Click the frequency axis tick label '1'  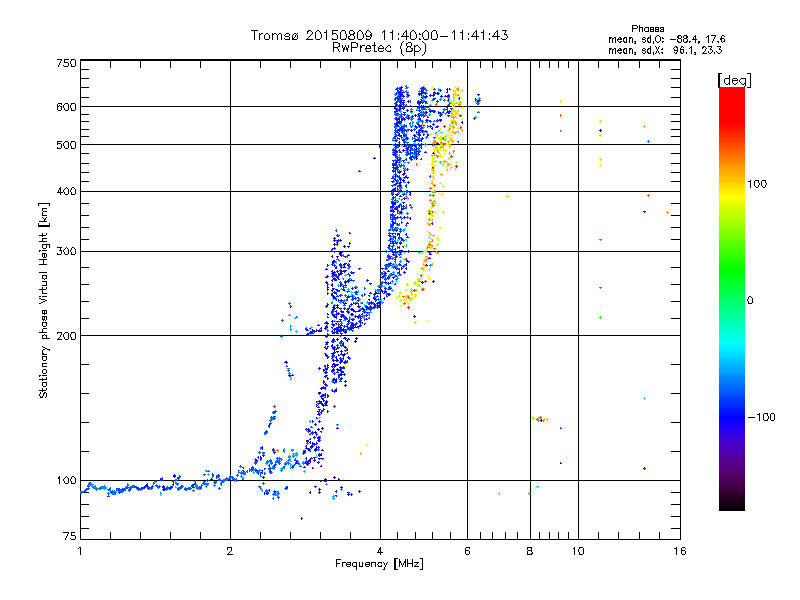coord(80,551)
